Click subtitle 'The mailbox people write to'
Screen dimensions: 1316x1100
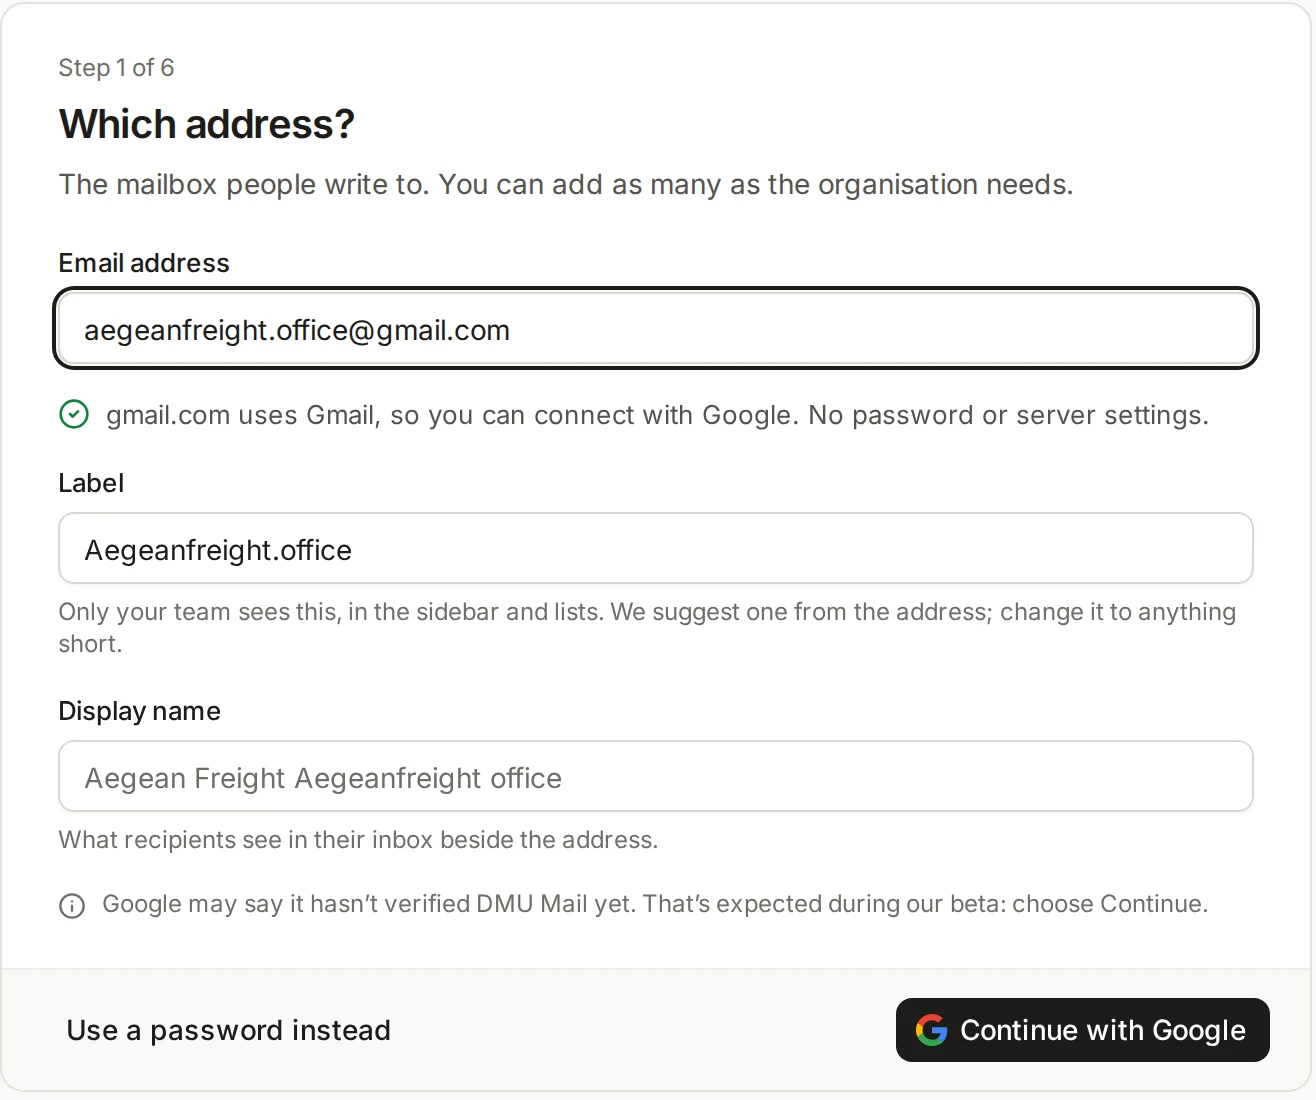click(243, 185)
